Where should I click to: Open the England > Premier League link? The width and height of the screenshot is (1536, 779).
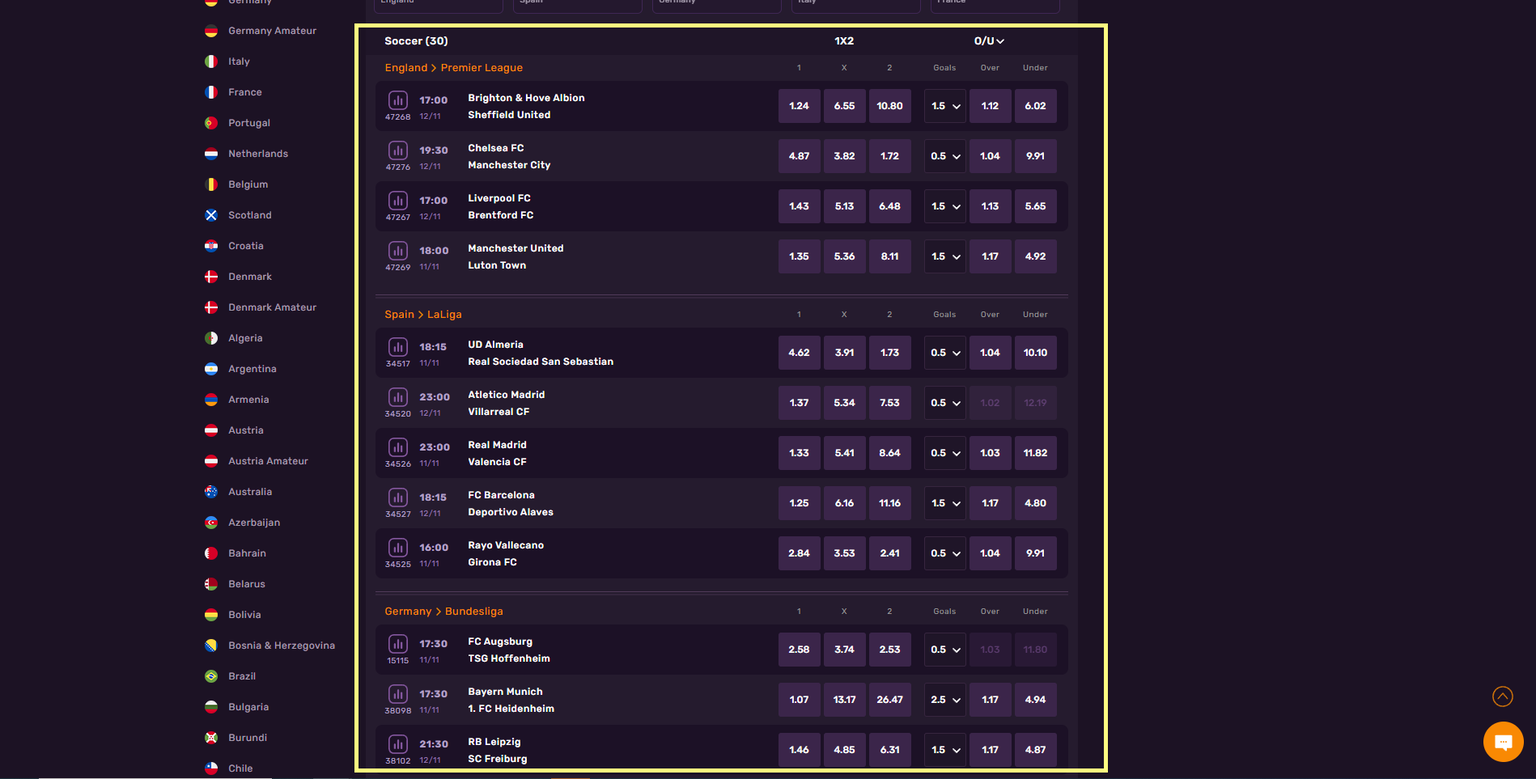pos(453,68)
